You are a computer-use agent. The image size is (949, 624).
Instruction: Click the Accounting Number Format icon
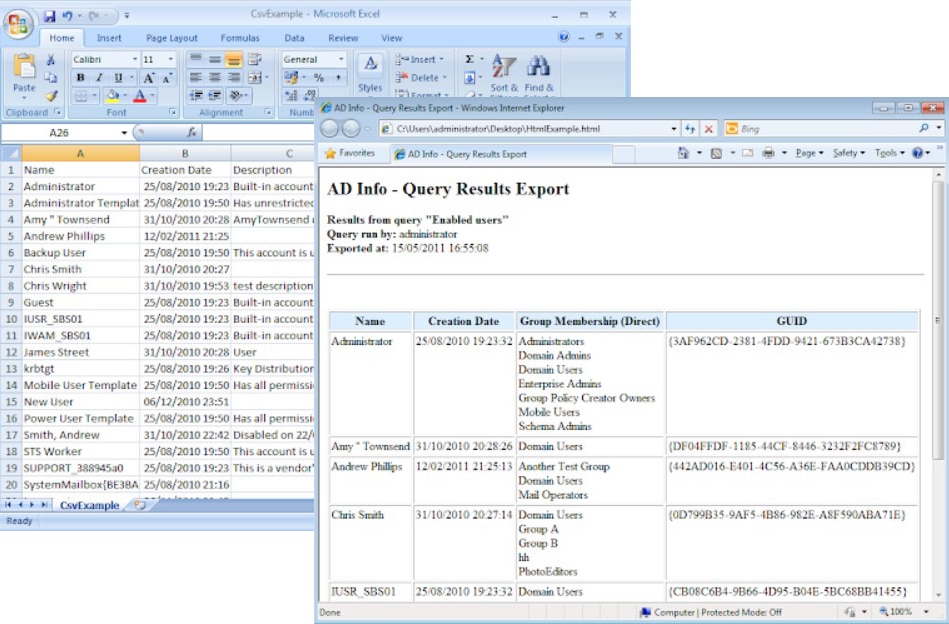pos(291,77)
